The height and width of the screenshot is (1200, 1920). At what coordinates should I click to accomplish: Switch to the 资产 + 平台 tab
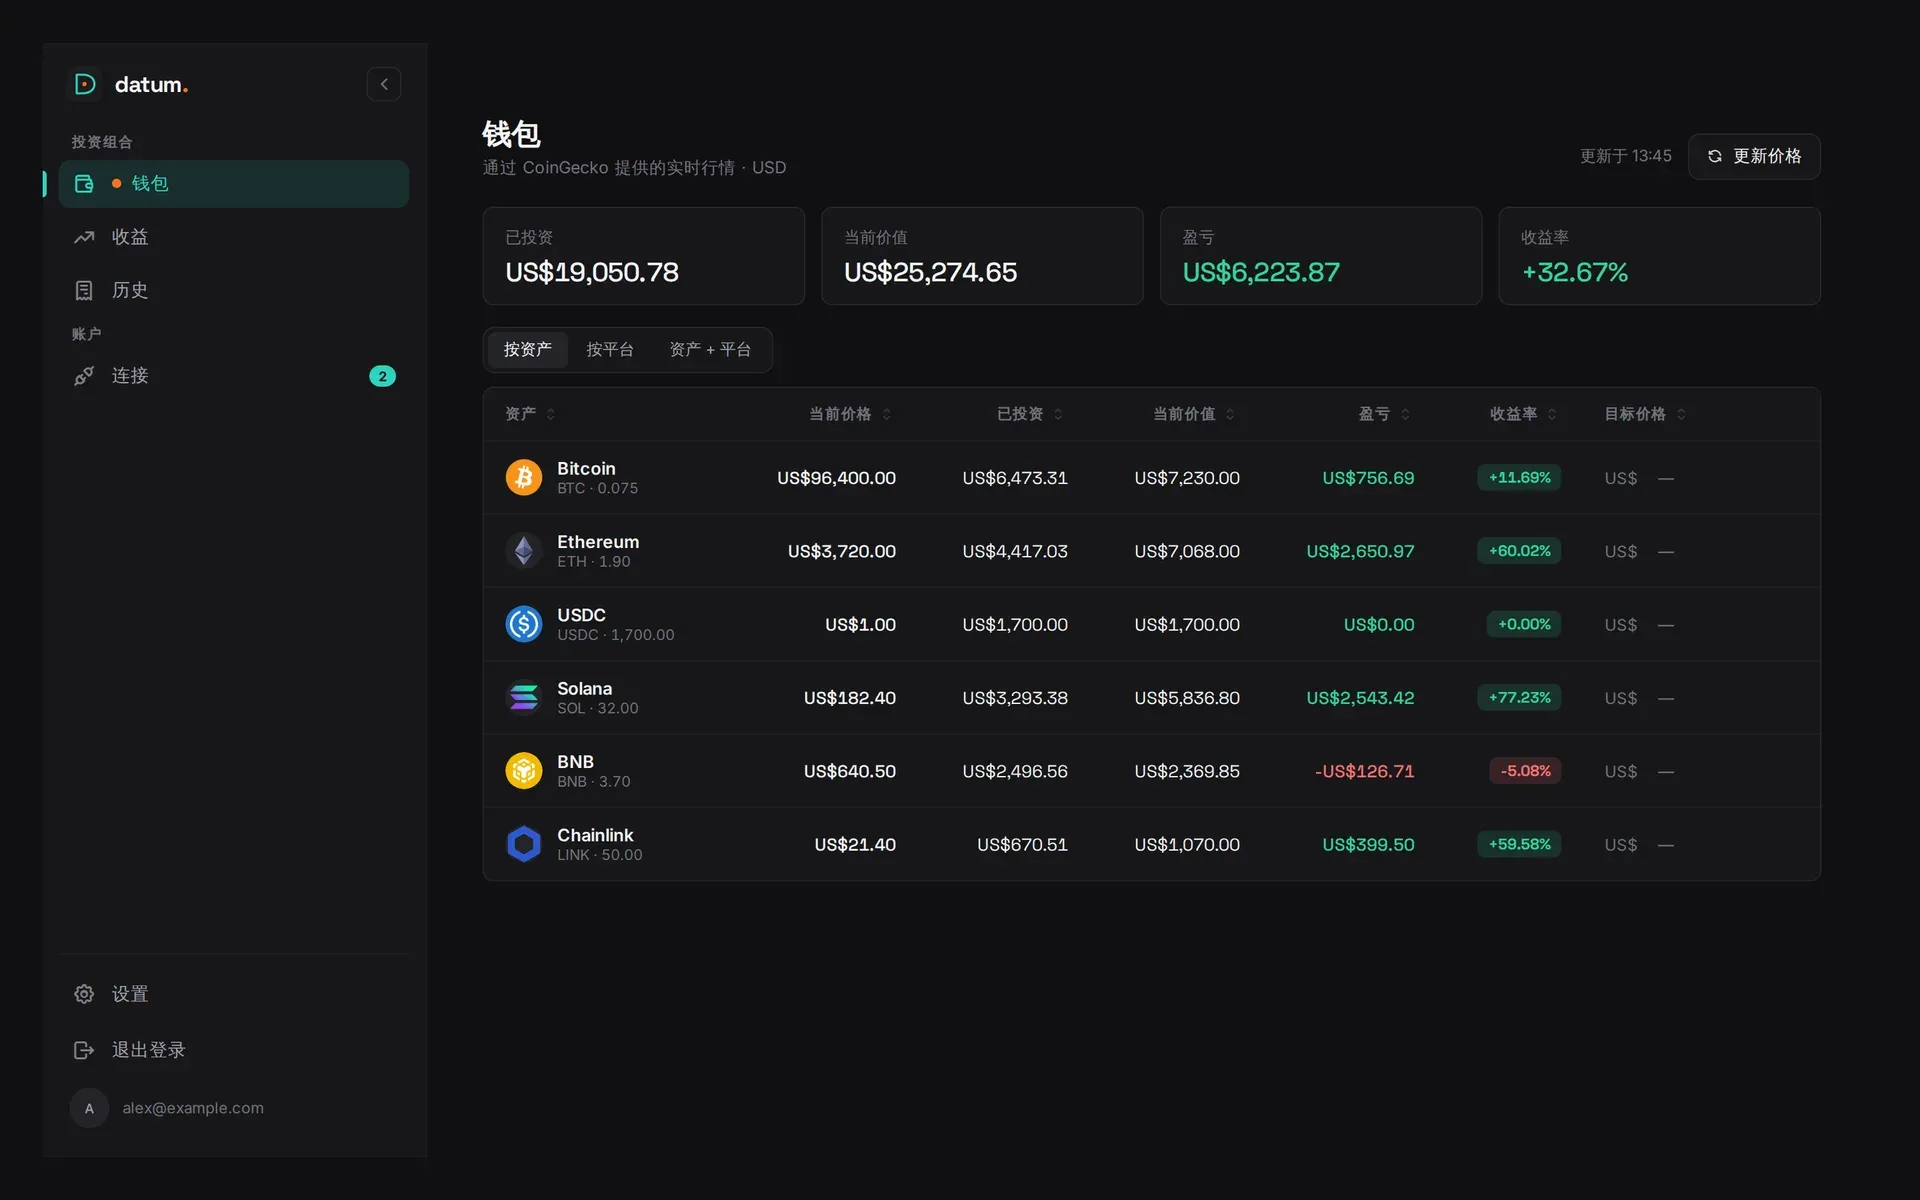coord(710,349)
